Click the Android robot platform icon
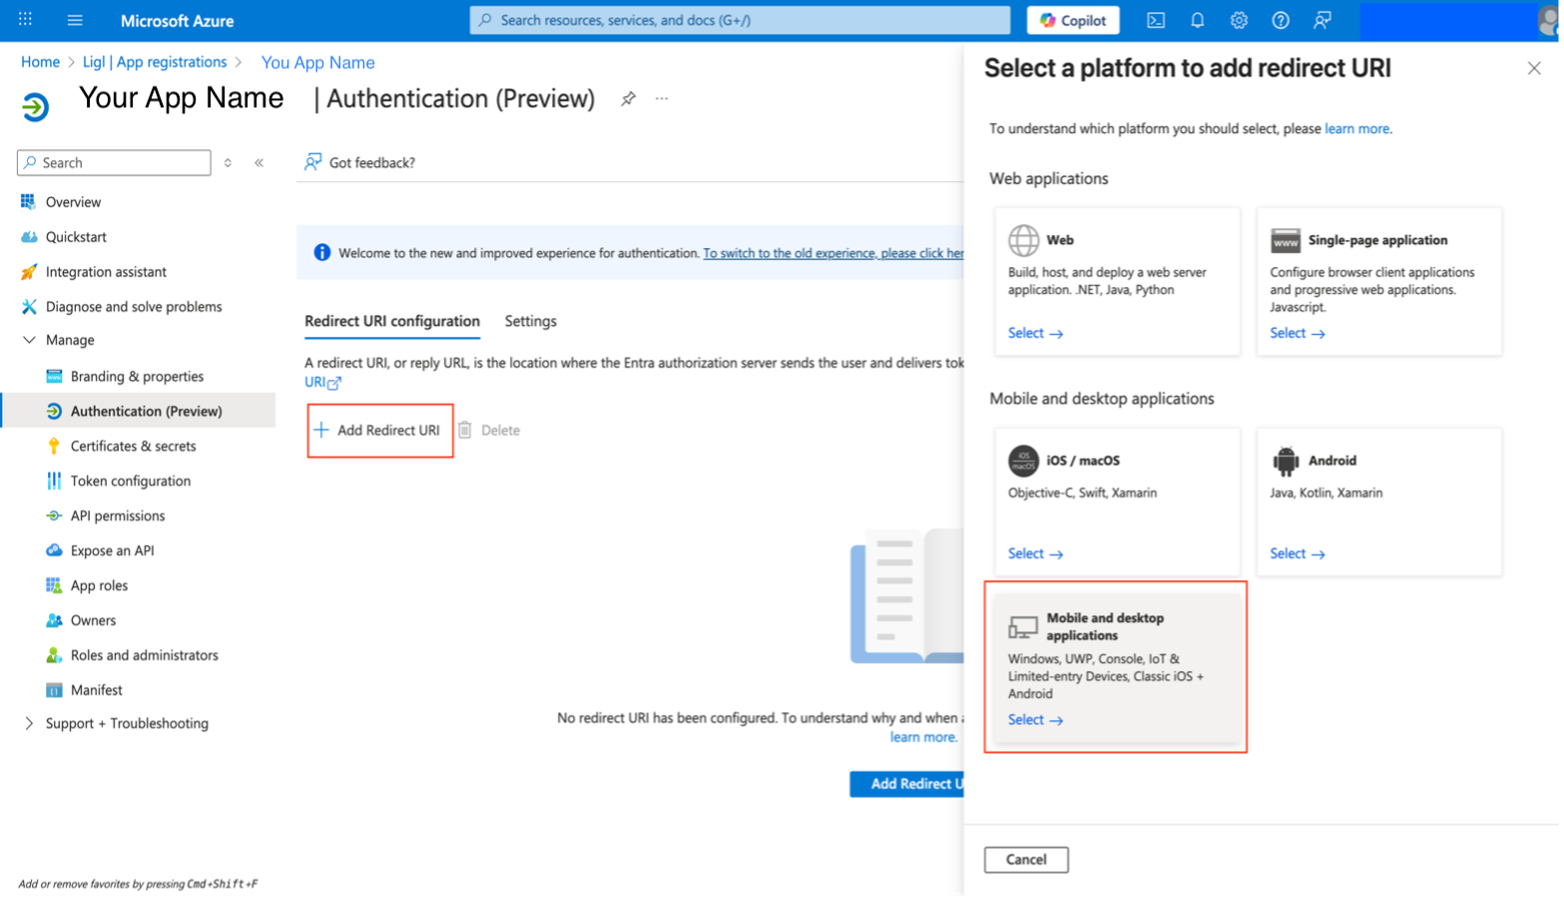 point(1285,461)
